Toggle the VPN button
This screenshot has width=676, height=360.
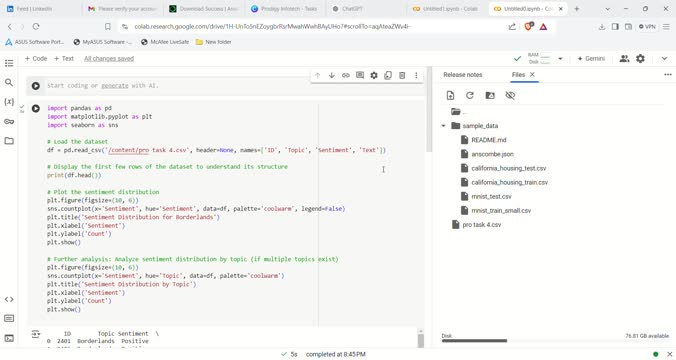[647, 27]
